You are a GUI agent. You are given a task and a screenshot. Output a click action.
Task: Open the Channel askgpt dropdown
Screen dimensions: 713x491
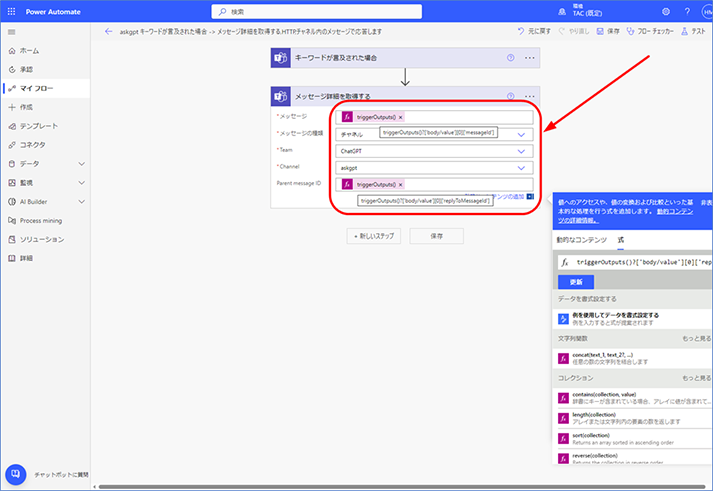pyautogui.click(x=434, y=168)
